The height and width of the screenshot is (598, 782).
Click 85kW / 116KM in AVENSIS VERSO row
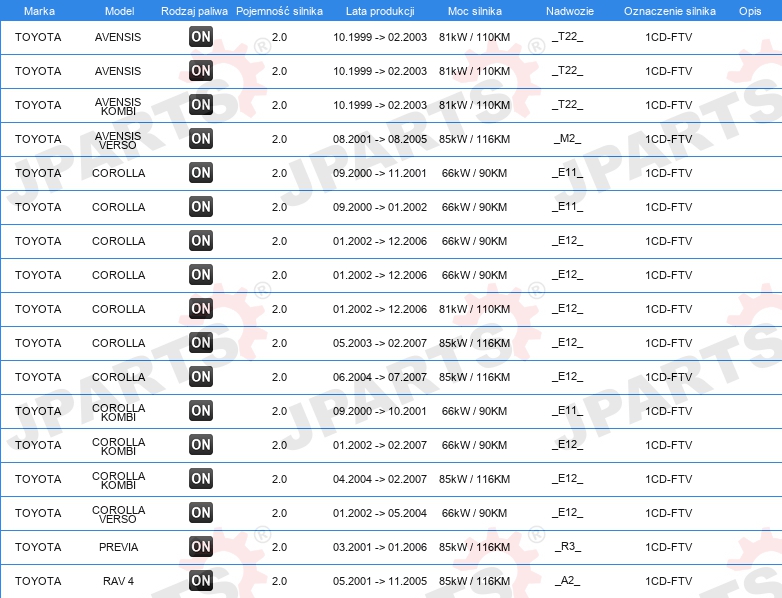(x=474, y=139)
